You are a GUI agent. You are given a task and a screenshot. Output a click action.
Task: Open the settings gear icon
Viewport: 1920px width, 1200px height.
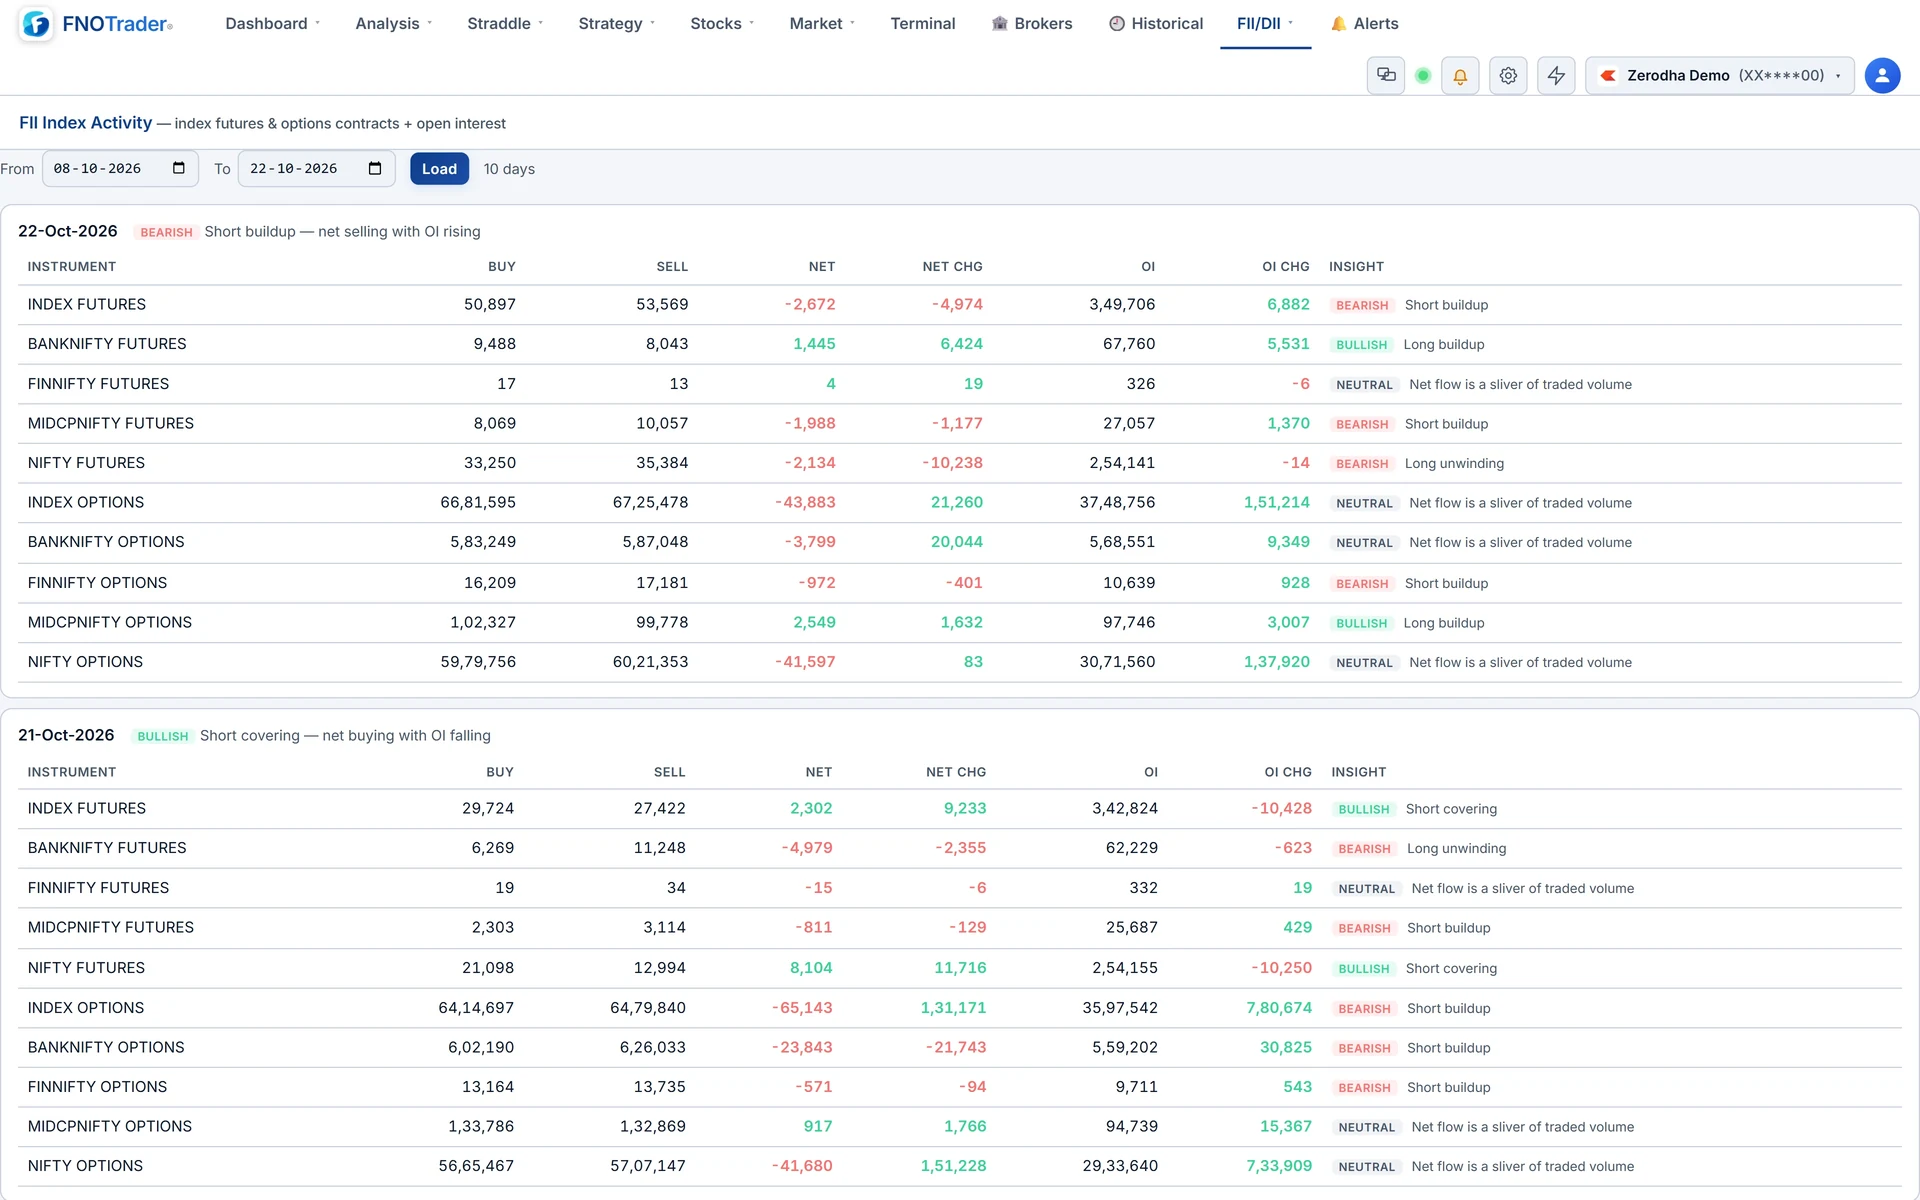[x=1508, y=75]
